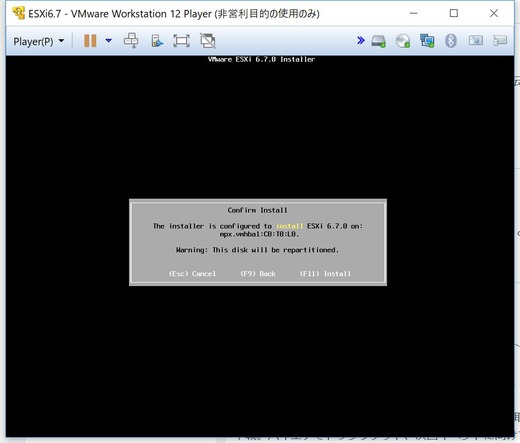Click (F11) Install in Confirm Install dialog
The image size is (520, 443).
[325, 274]
